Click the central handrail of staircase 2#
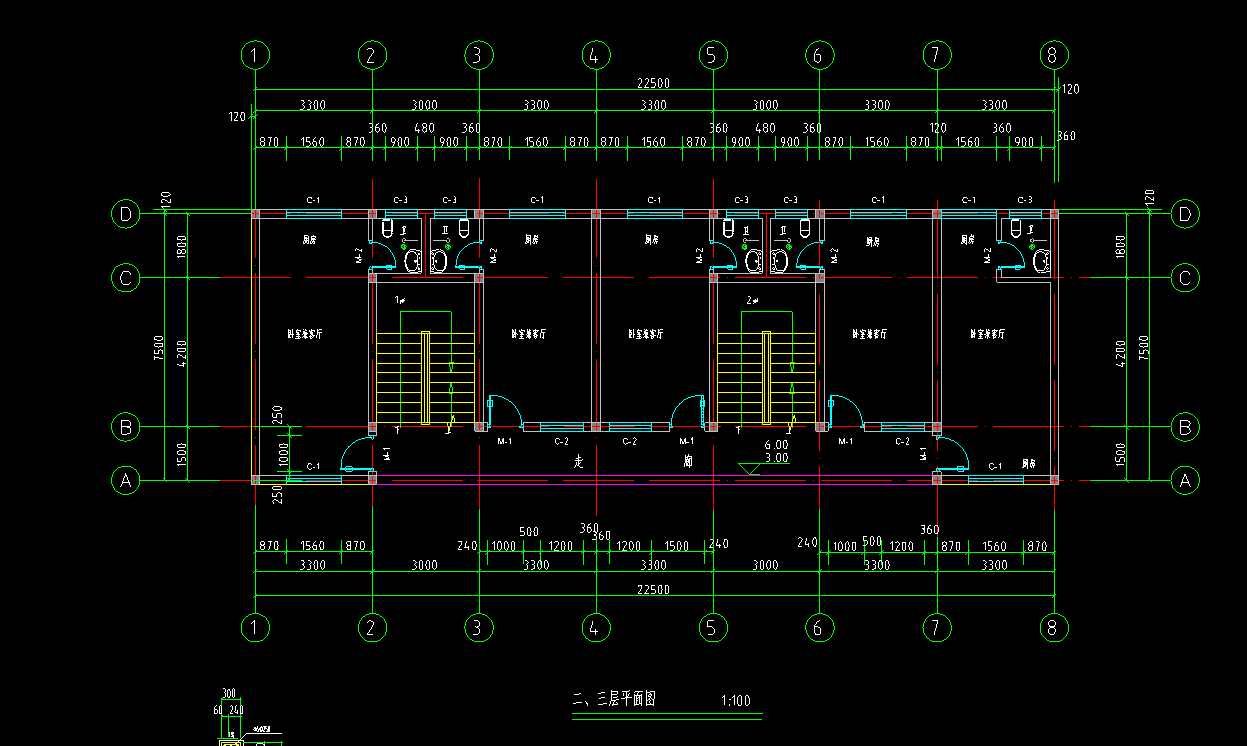 click(767, 377)
